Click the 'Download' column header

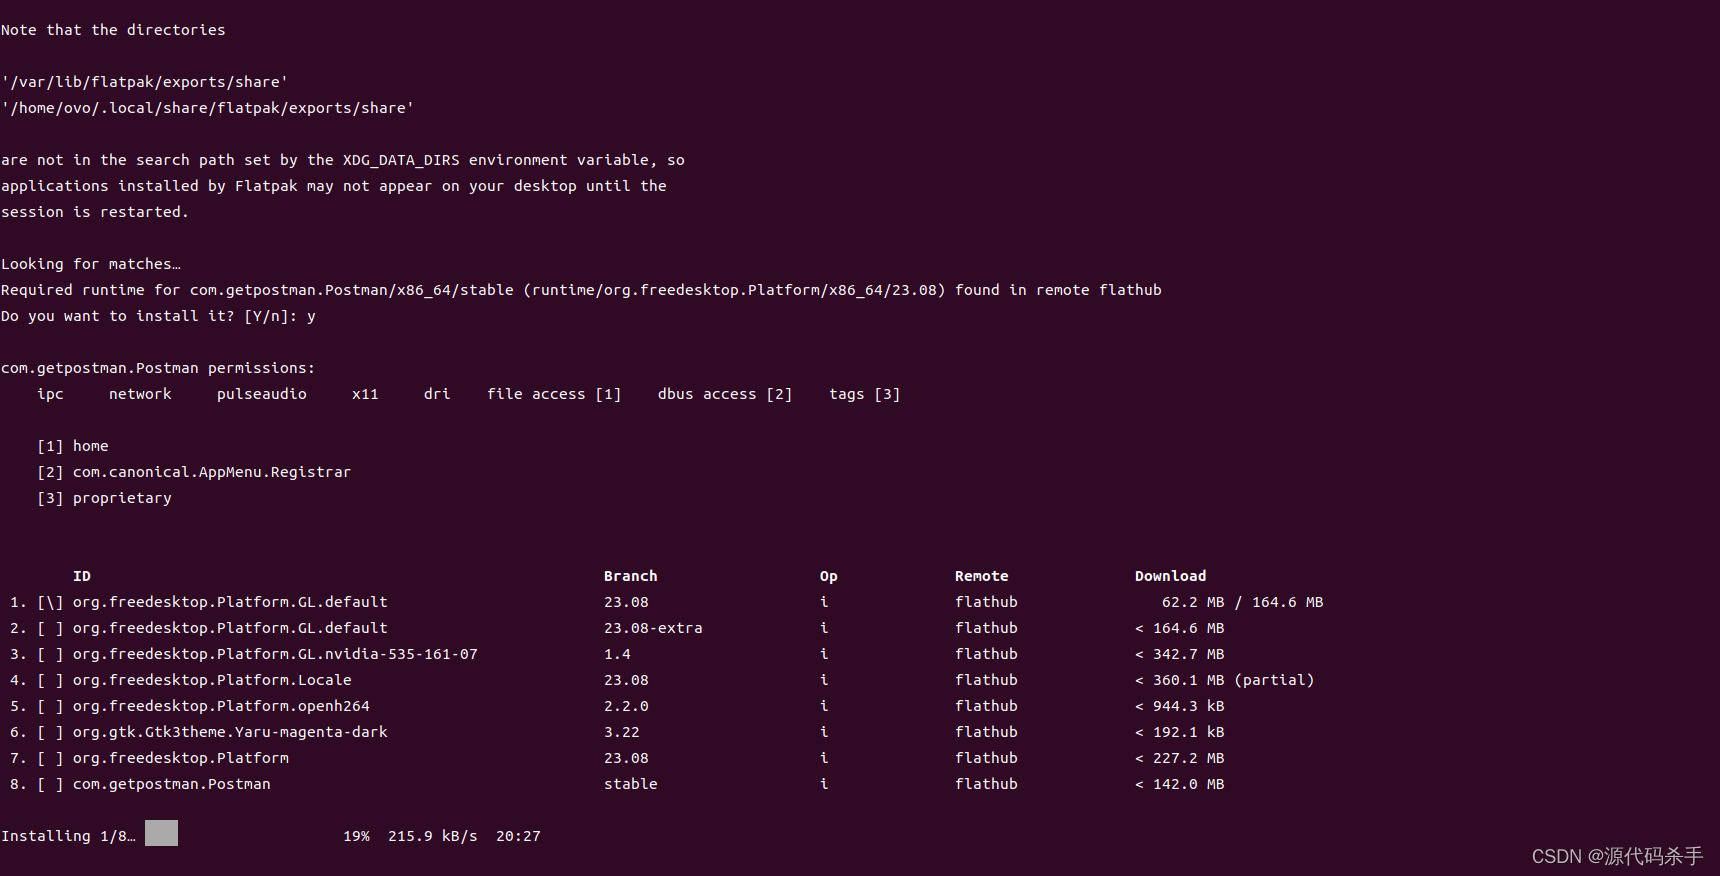[x=1171, y=576]
